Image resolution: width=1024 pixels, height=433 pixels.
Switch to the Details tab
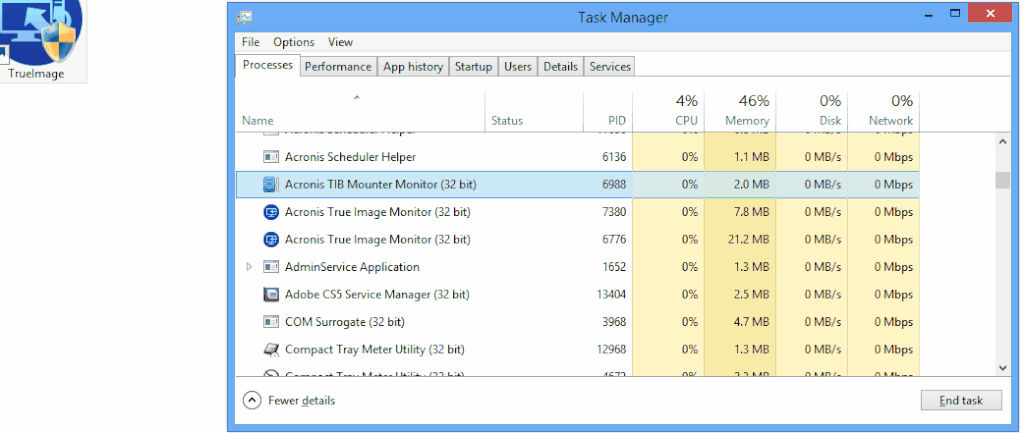pyautogui.click(x=560, y=67)
